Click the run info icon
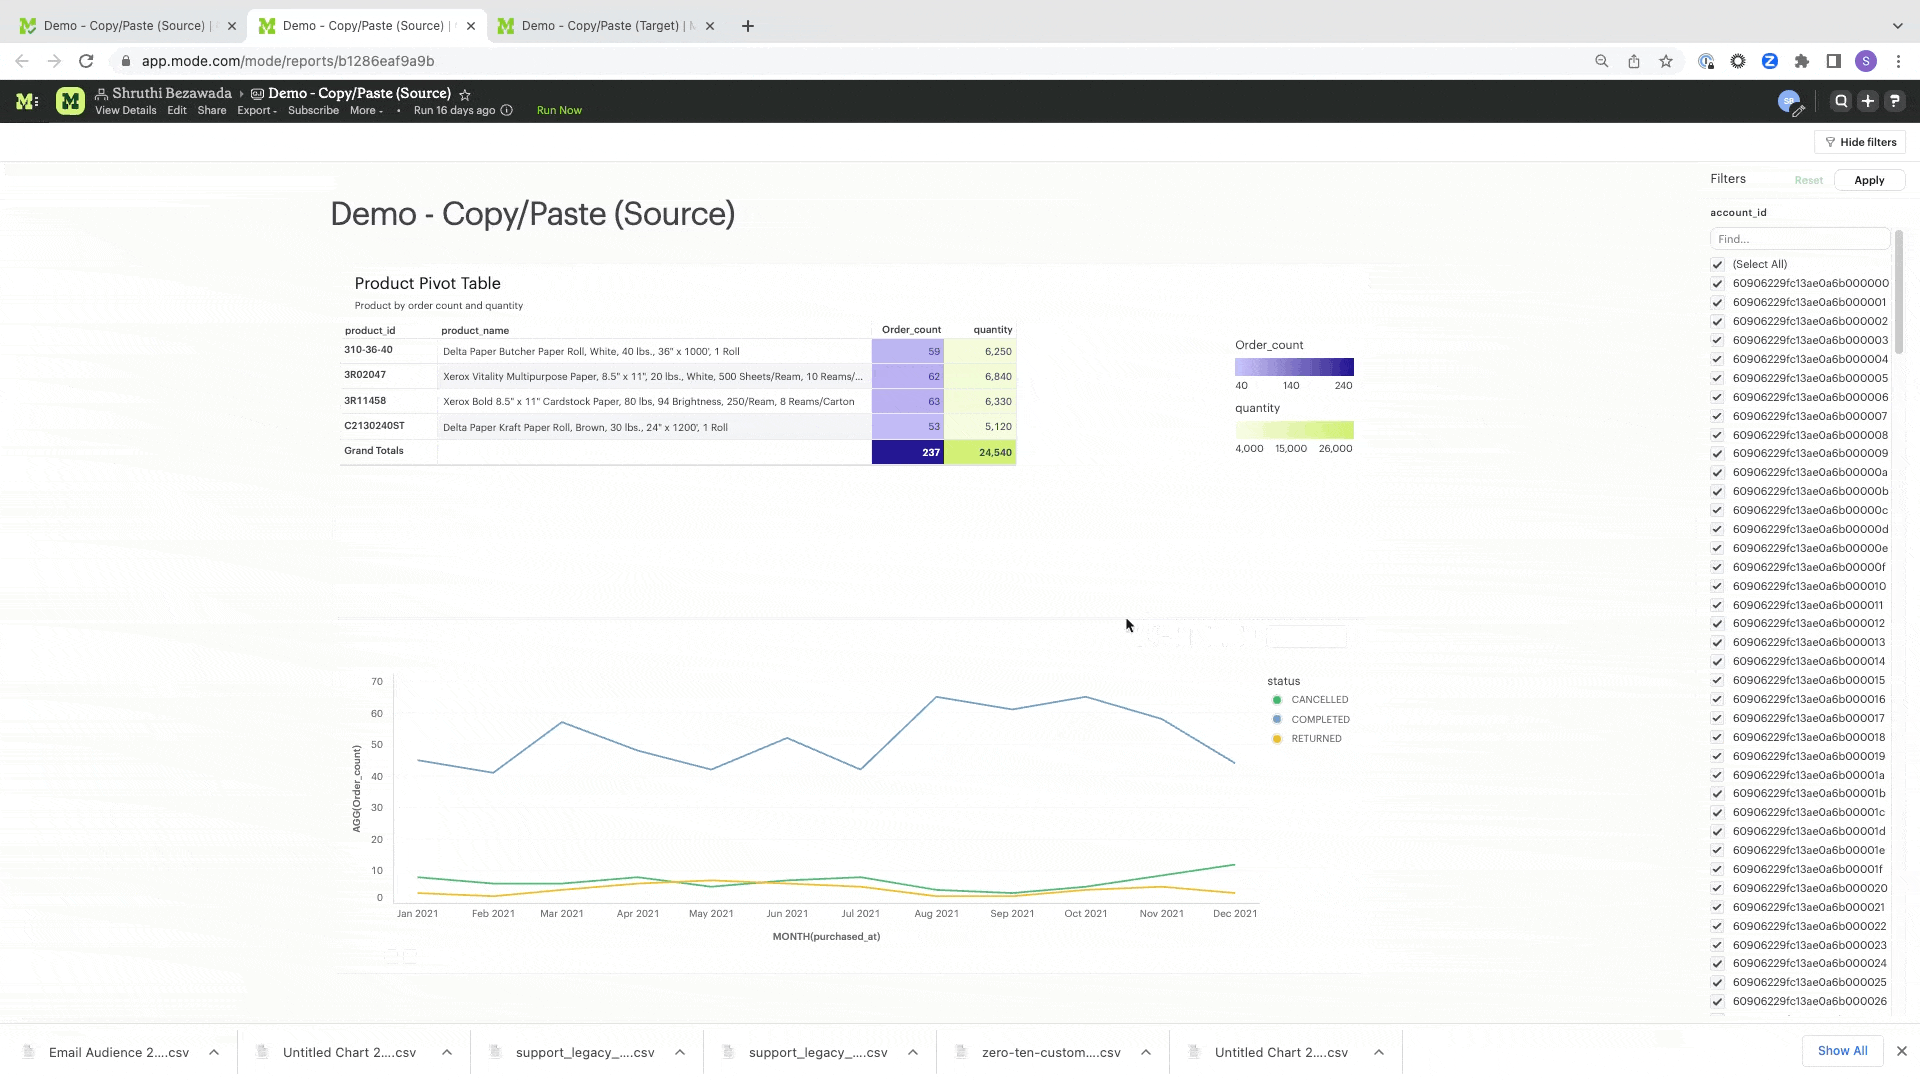Image resolution: width=1920 pixels, height=1080 pixels. (x=507, y=110)
